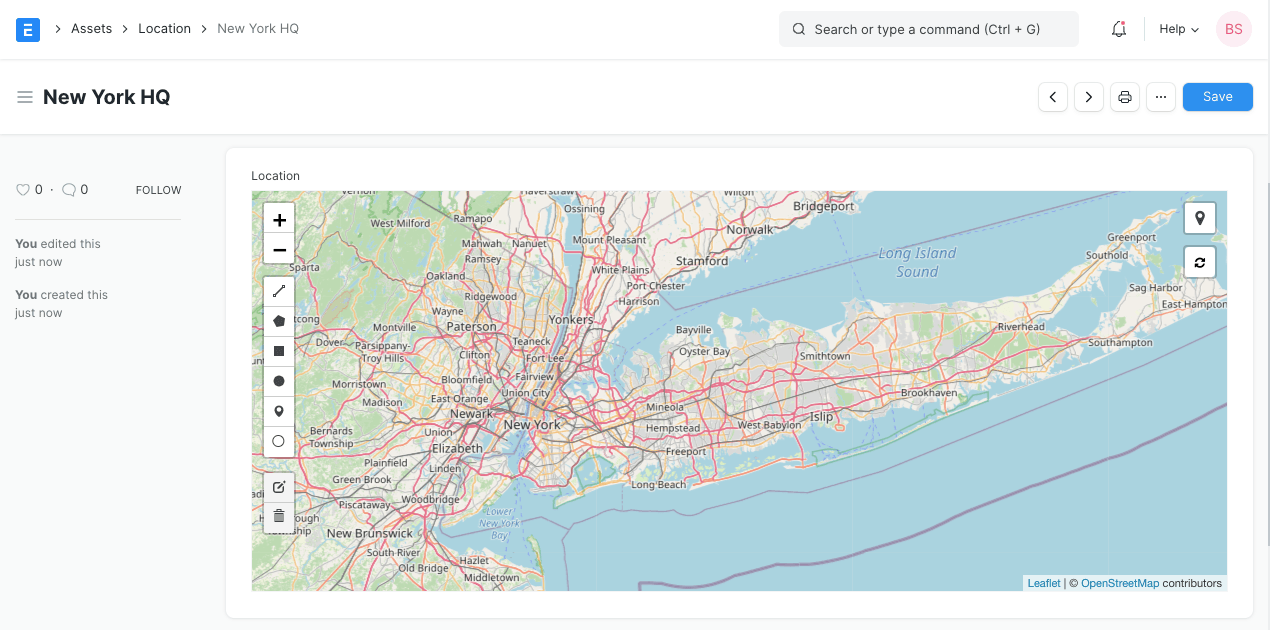Image resolution: width=1270 pixels, height=630 pixels.
Task: Open the edit layers tool
Action: [x=279, y=487]
